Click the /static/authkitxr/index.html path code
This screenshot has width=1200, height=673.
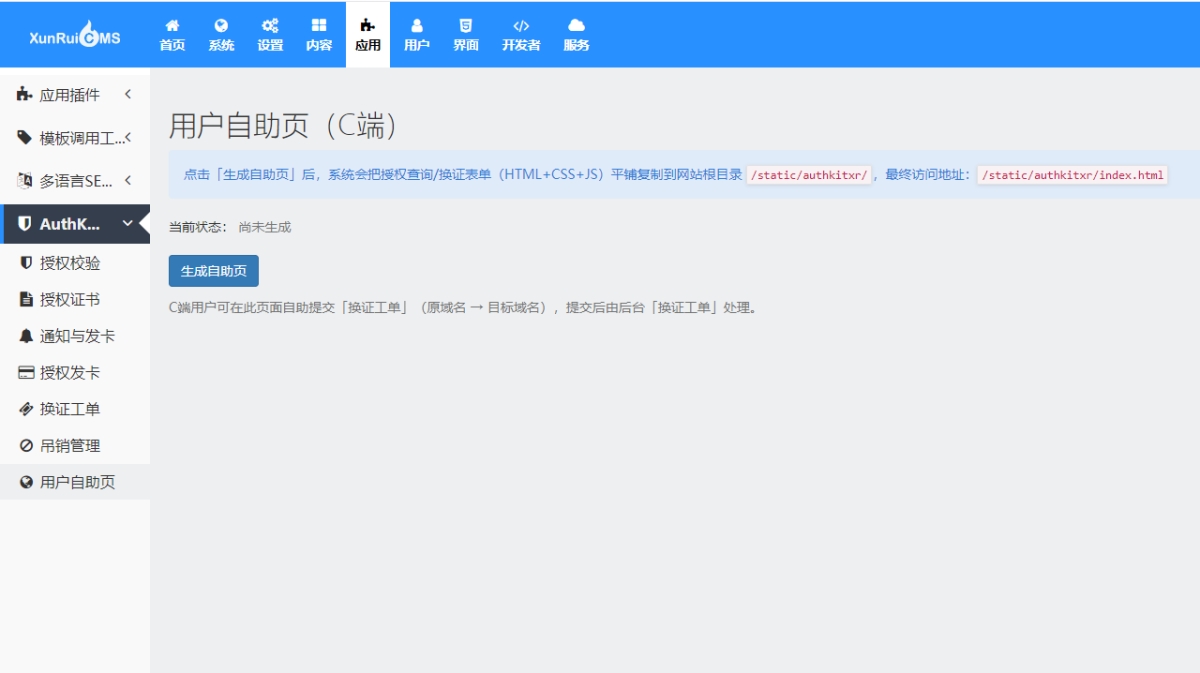pos(1073,175)
